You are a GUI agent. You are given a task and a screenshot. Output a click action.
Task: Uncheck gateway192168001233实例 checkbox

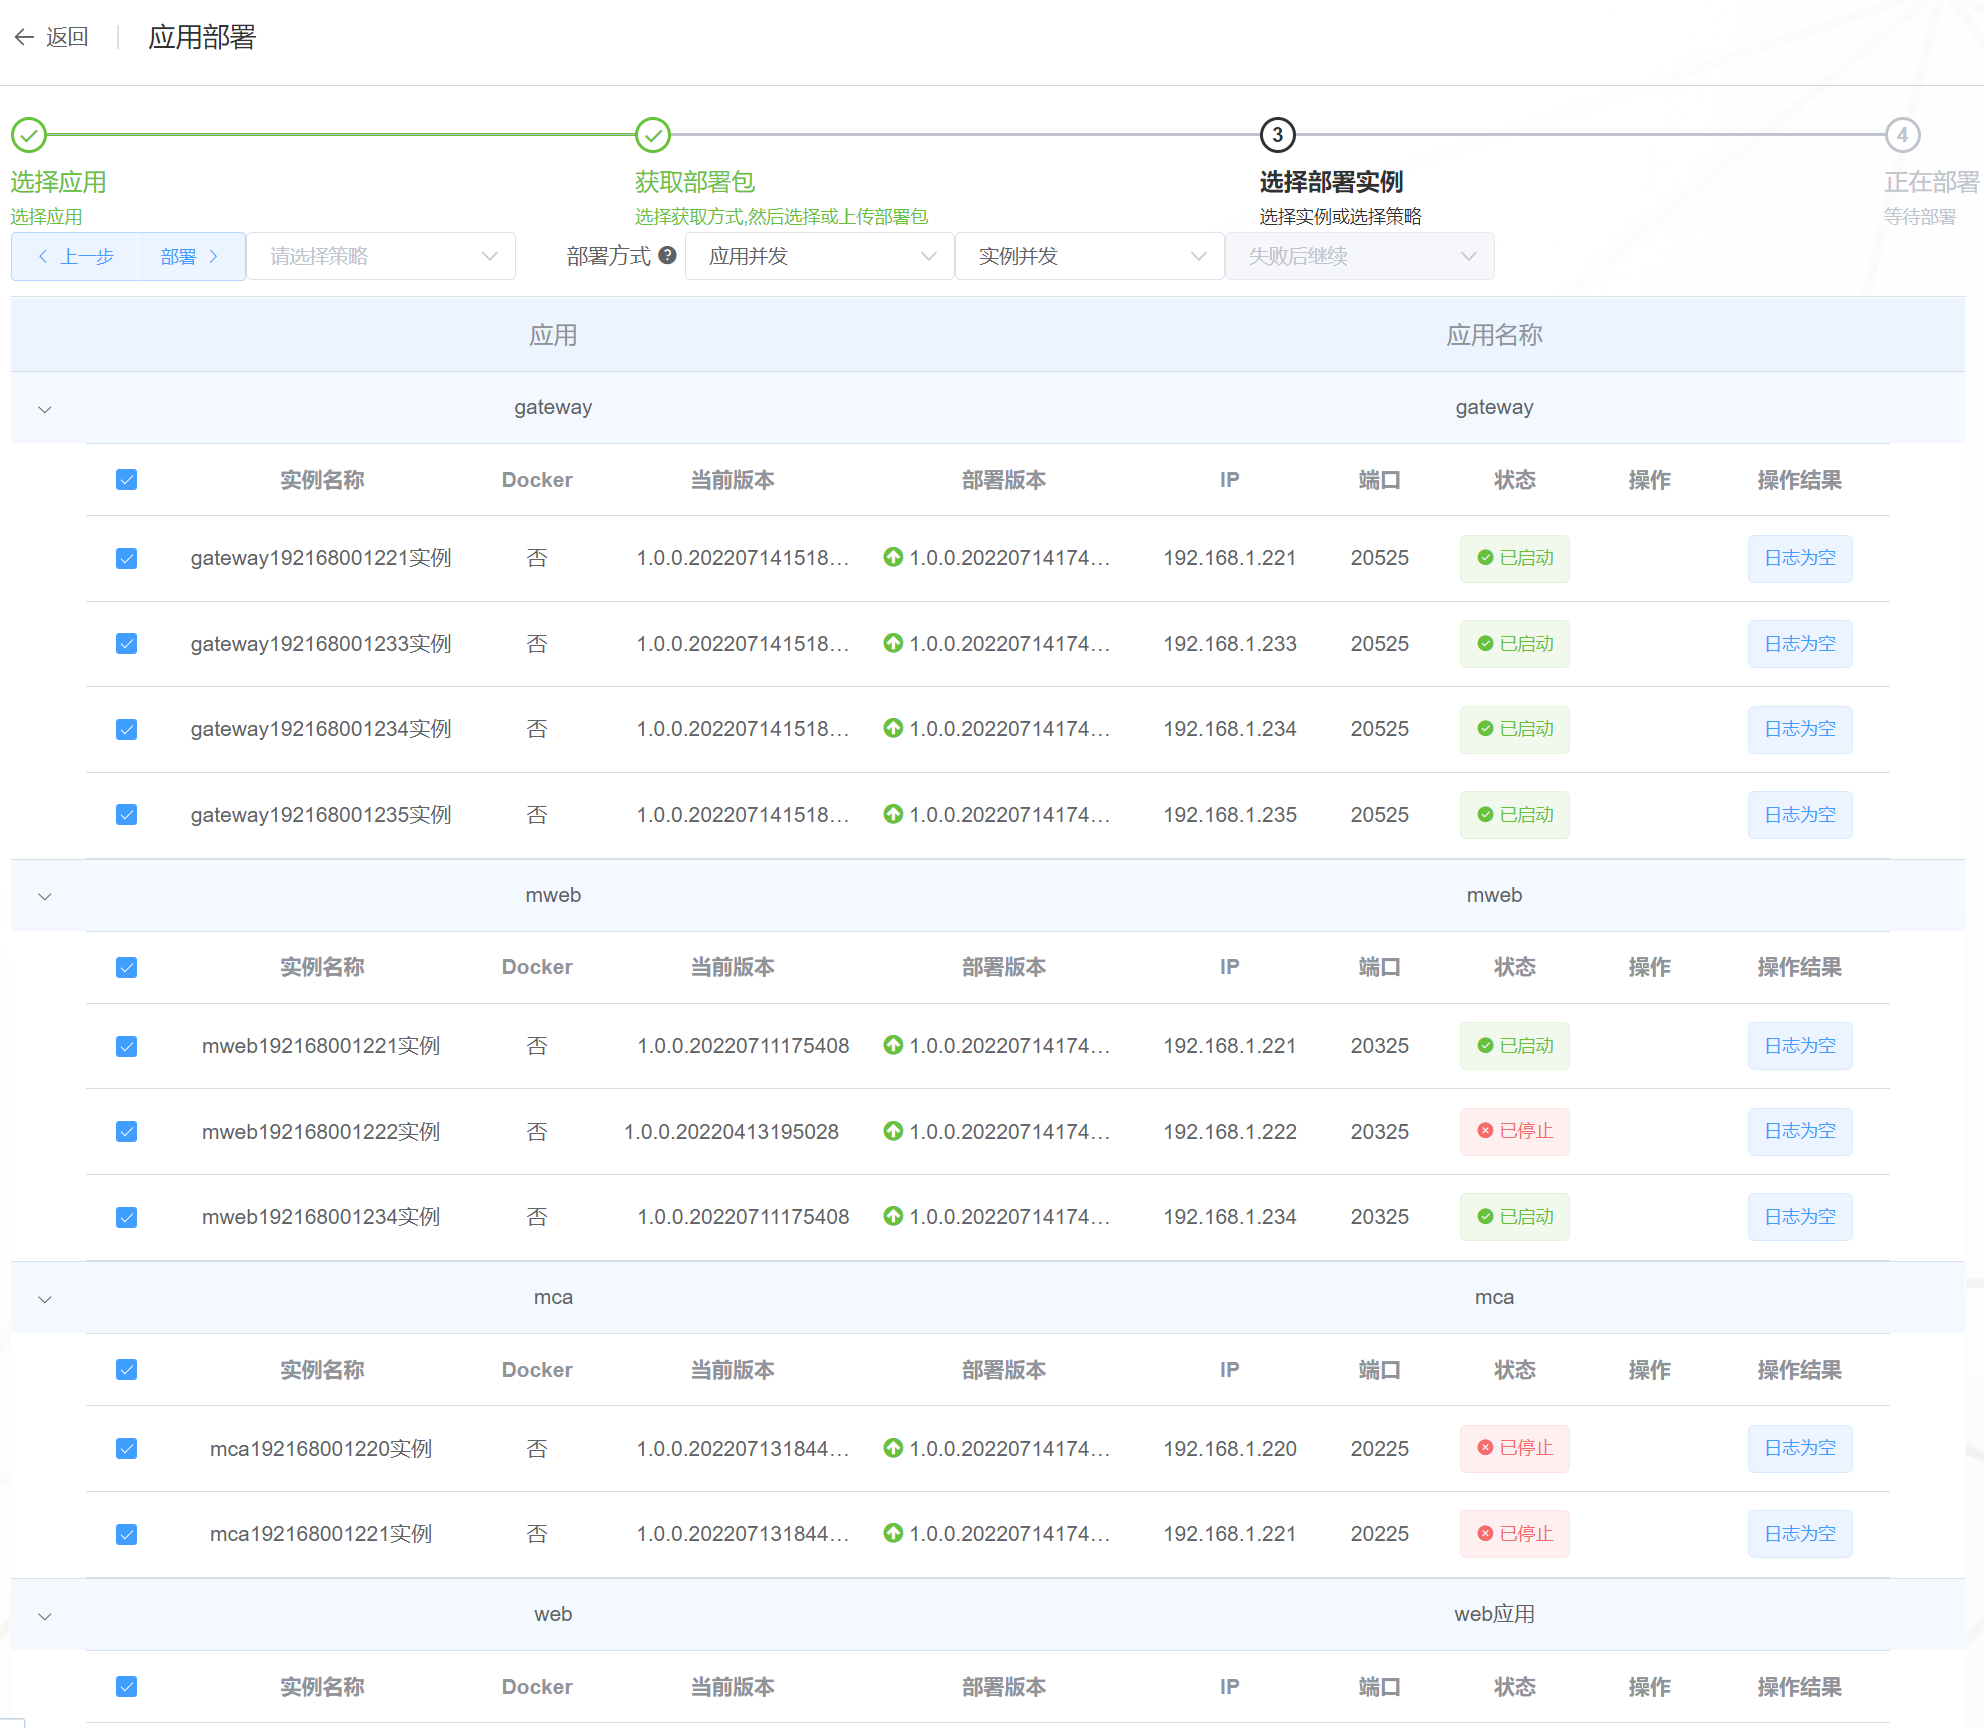tap(126, 643)
